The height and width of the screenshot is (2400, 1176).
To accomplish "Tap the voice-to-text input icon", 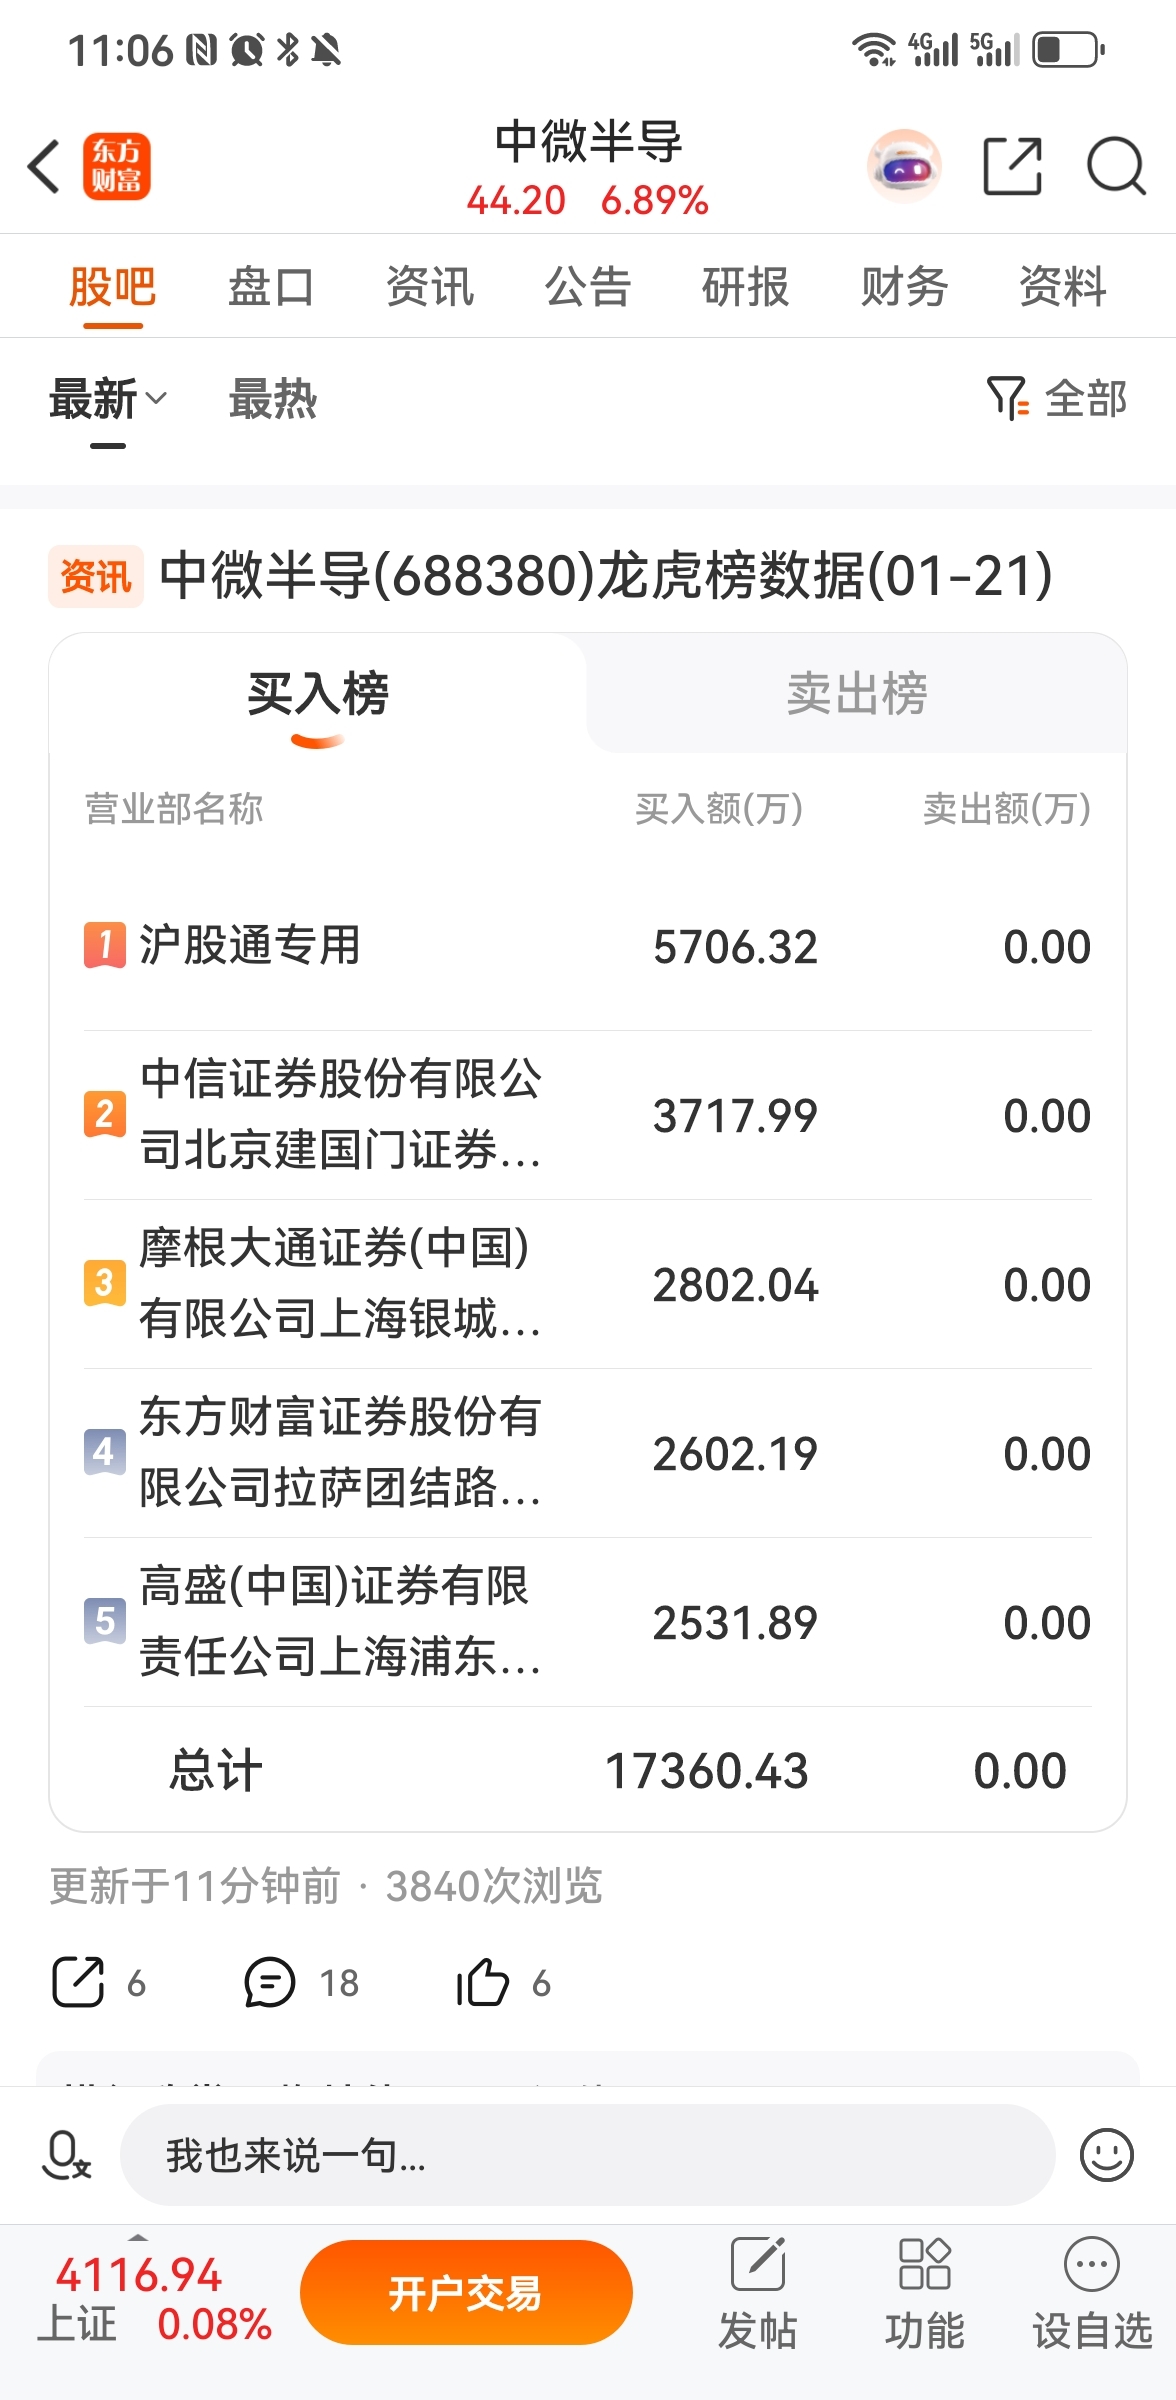I will pyautogui.click(x=66, y=2154).
